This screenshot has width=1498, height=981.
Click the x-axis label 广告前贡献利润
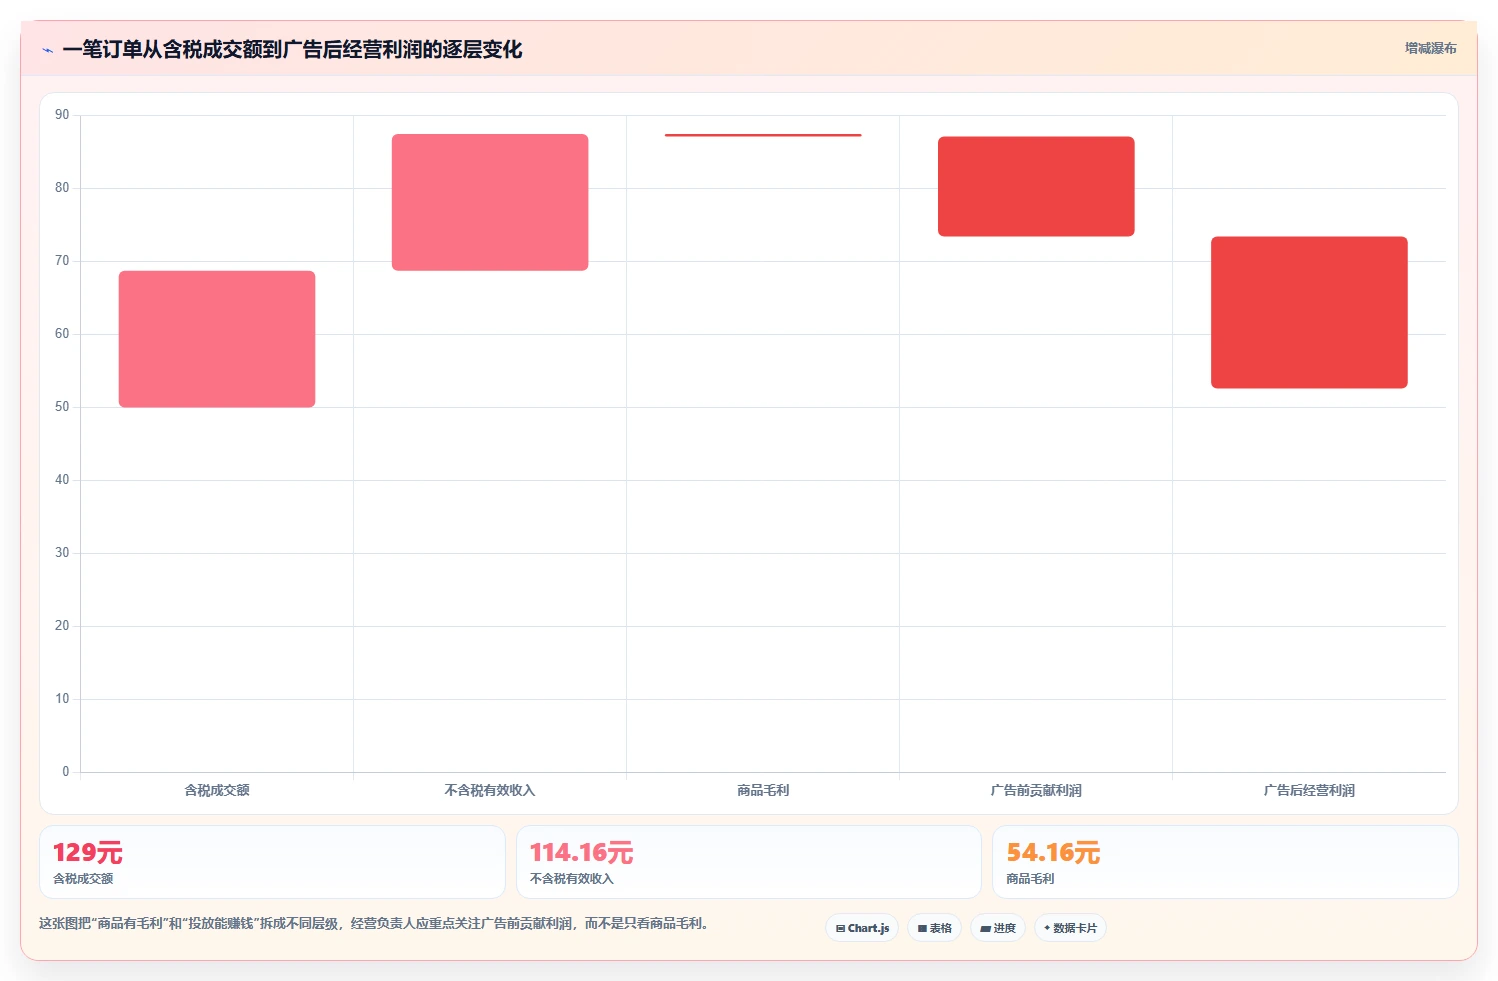click(1036, 790)
